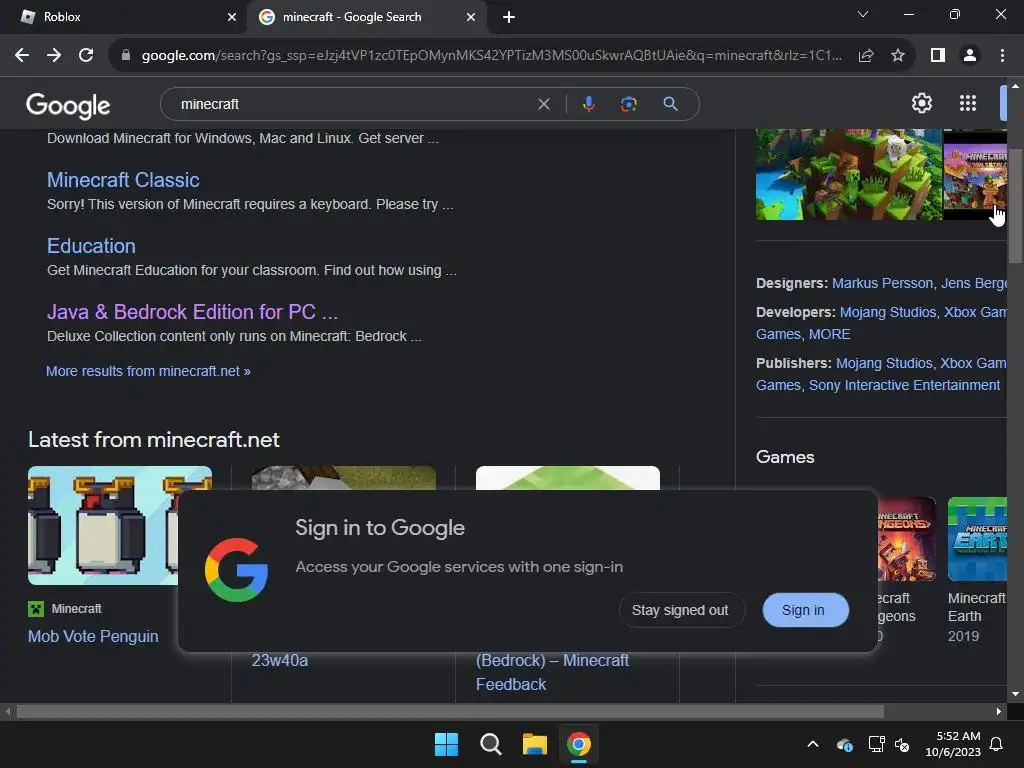The height and width of the screenshot is (768, 1024).
Task: Focus the Google search box
Action: pyautogui.click(x=356, y=104)
